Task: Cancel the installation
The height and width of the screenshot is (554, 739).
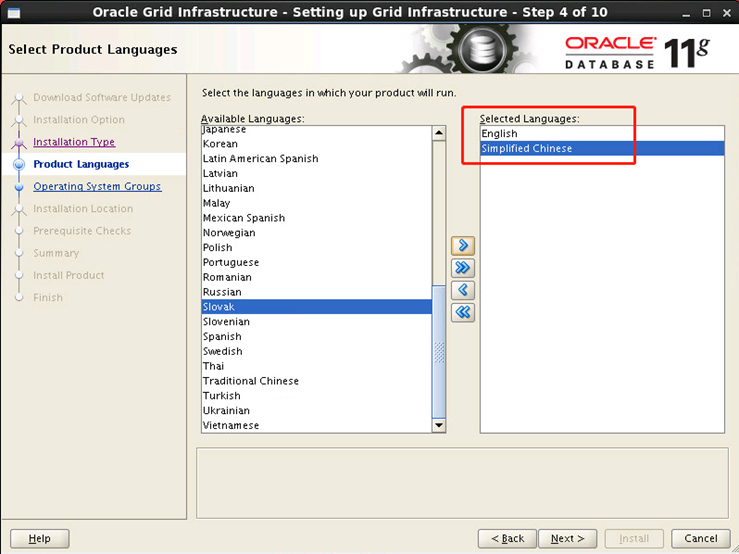Action: pyautogui.click(x=701, y=538)
